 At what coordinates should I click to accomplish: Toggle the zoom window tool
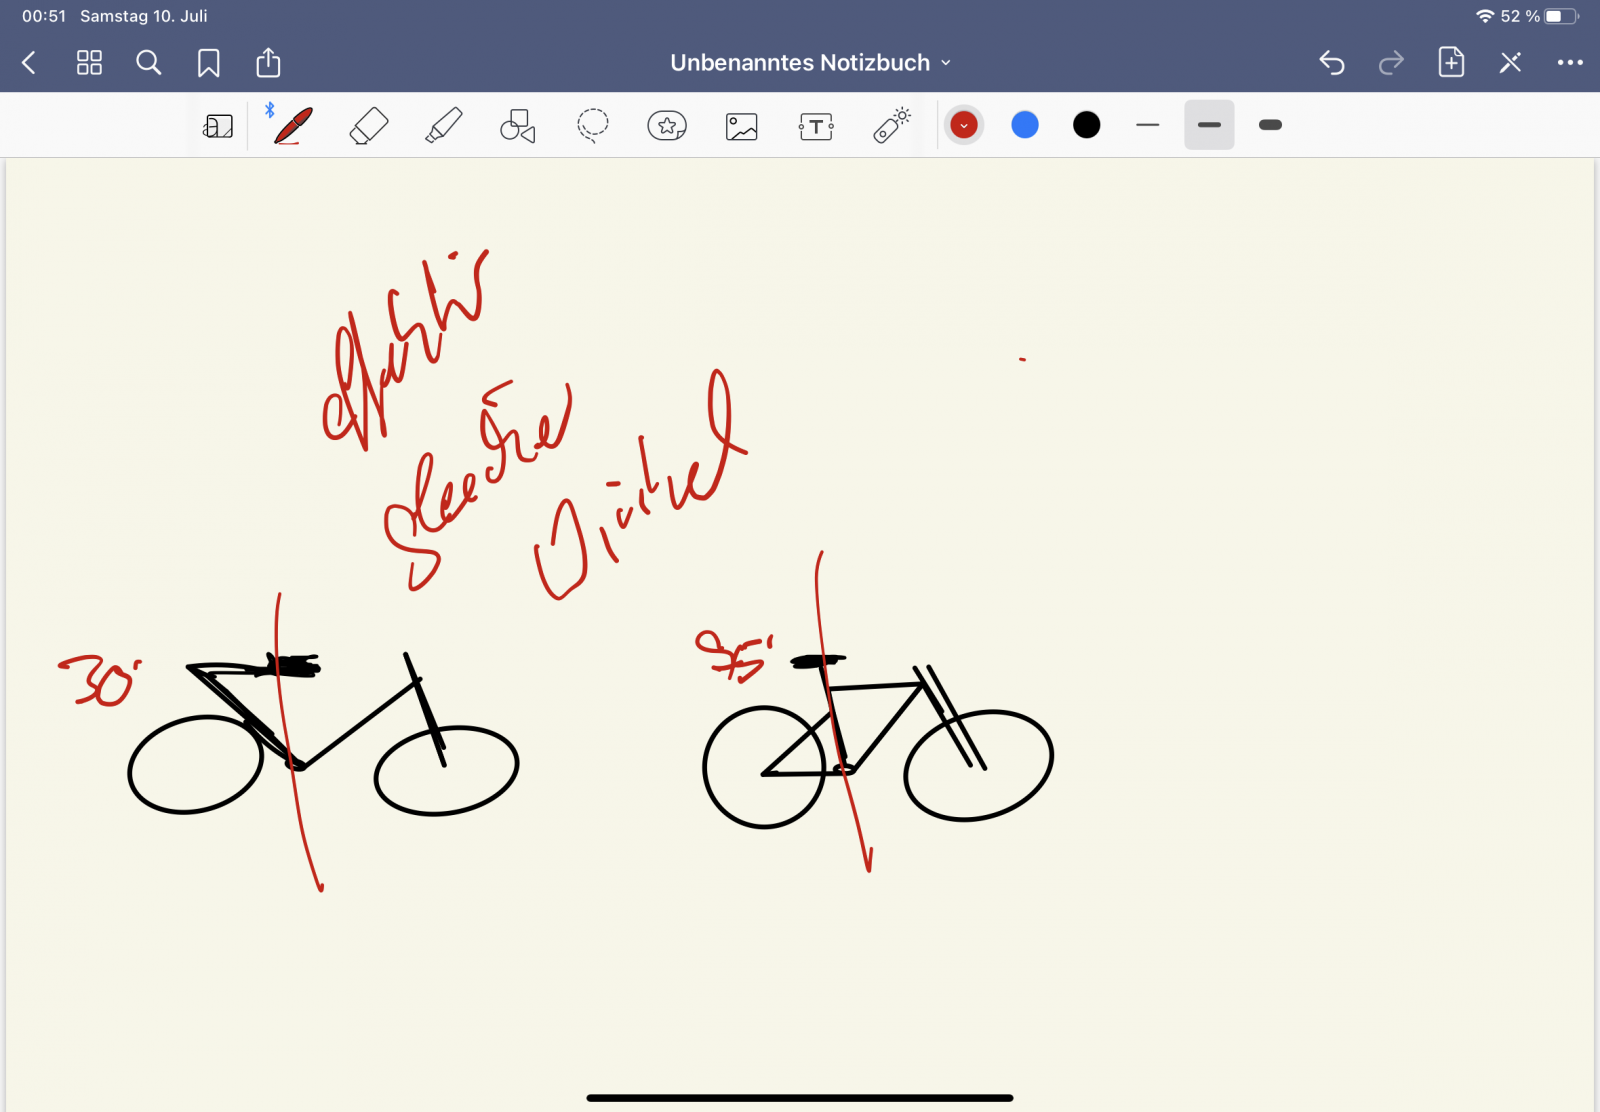tap(218, 126)
